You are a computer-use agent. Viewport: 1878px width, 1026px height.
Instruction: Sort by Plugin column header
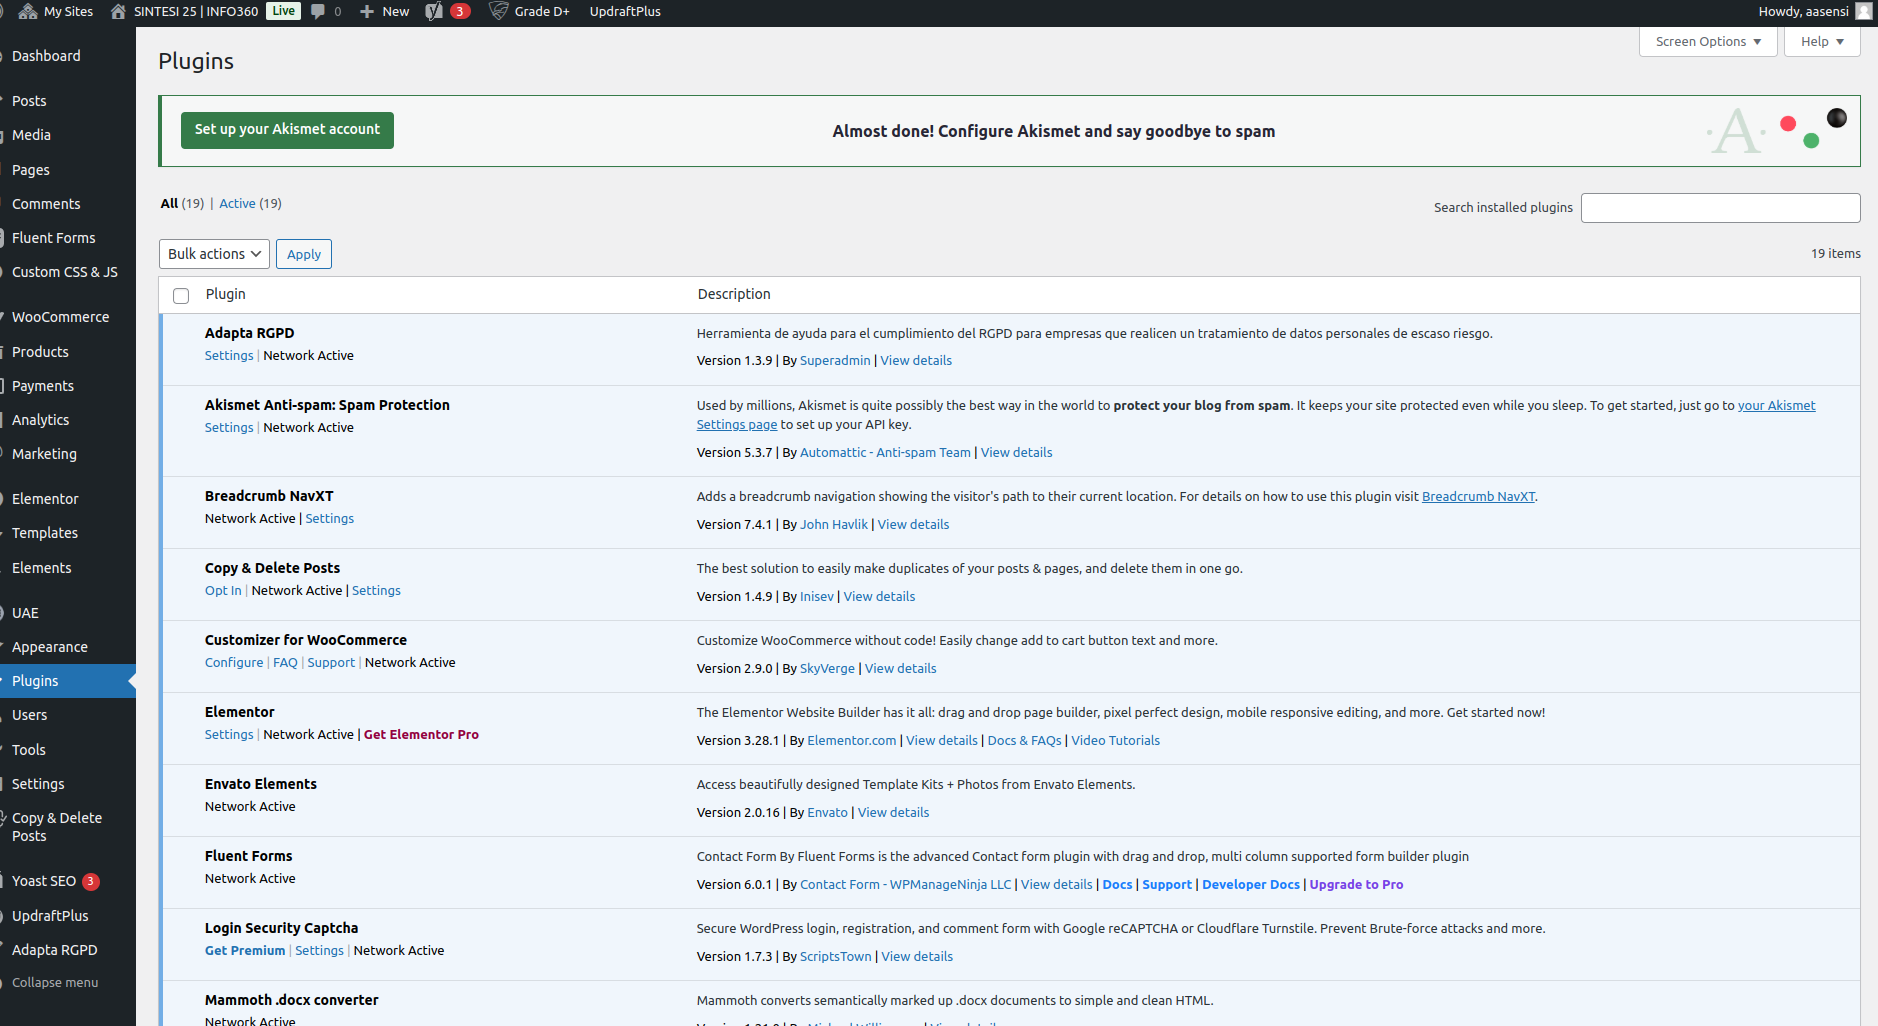click(x=225, y=294)
